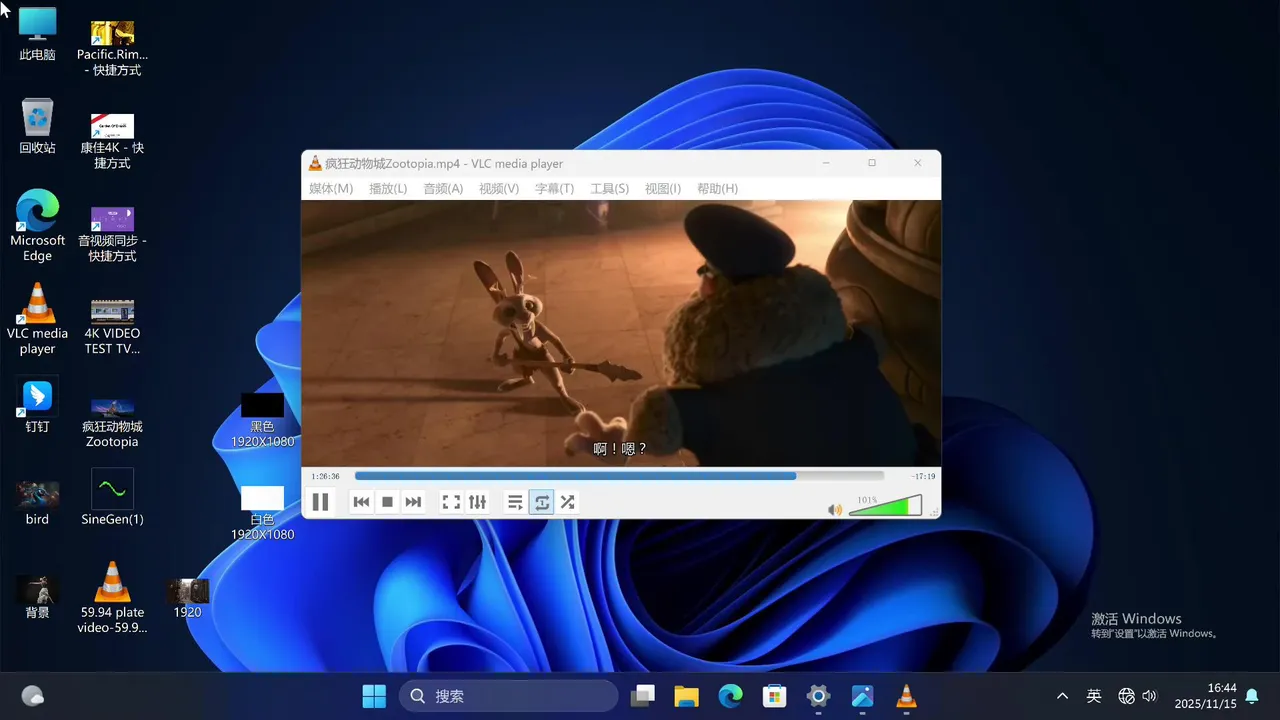Select the bird file on desktop
Viewport: 1280px width, 720px height.
(37, 502)
